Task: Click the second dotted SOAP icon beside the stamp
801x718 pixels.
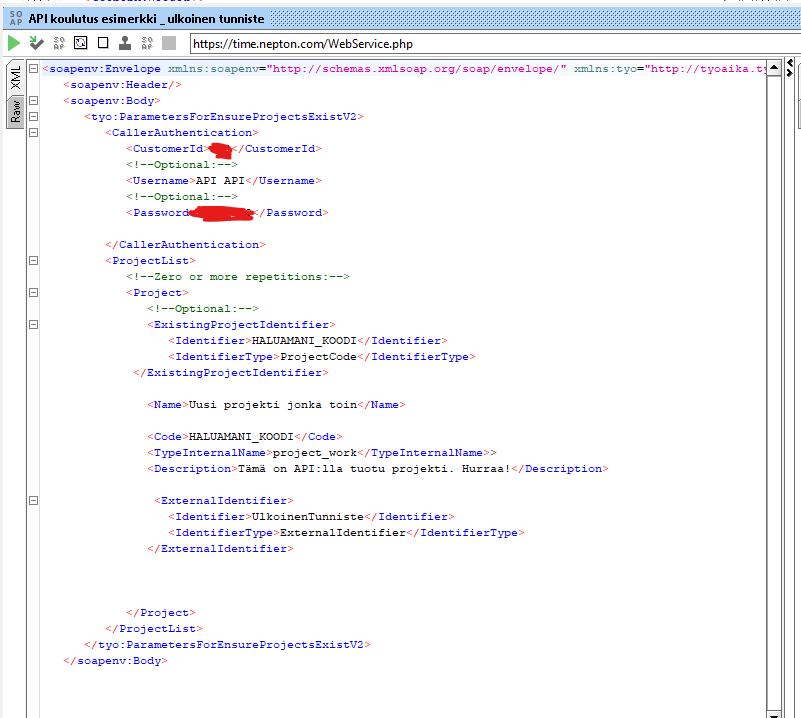Action: tap(147, 43)
